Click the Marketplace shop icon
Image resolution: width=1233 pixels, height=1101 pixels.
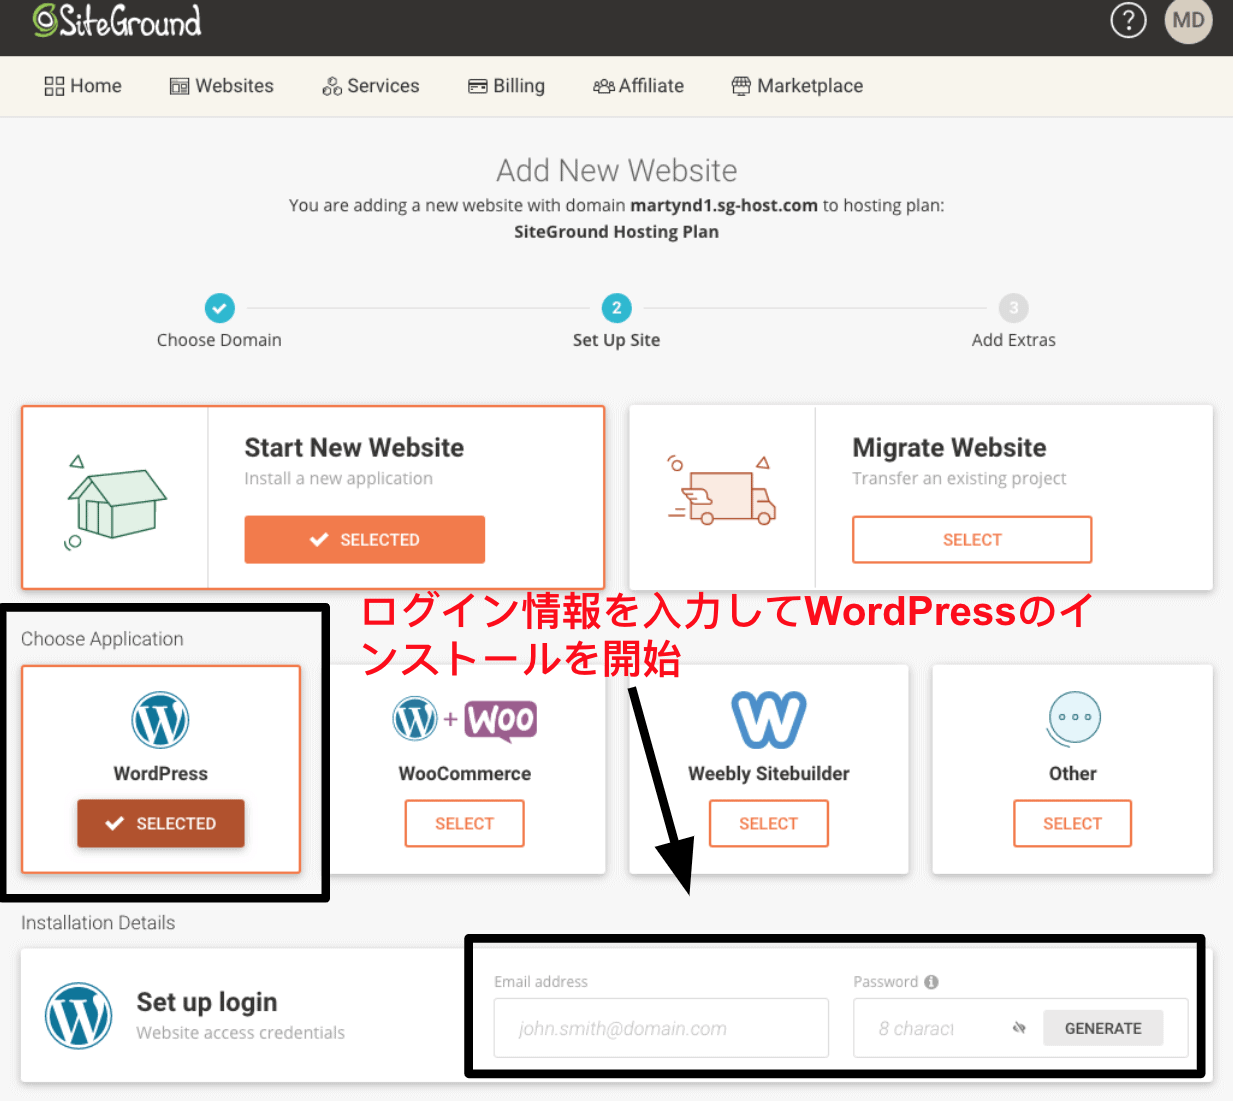click(741, 86)
